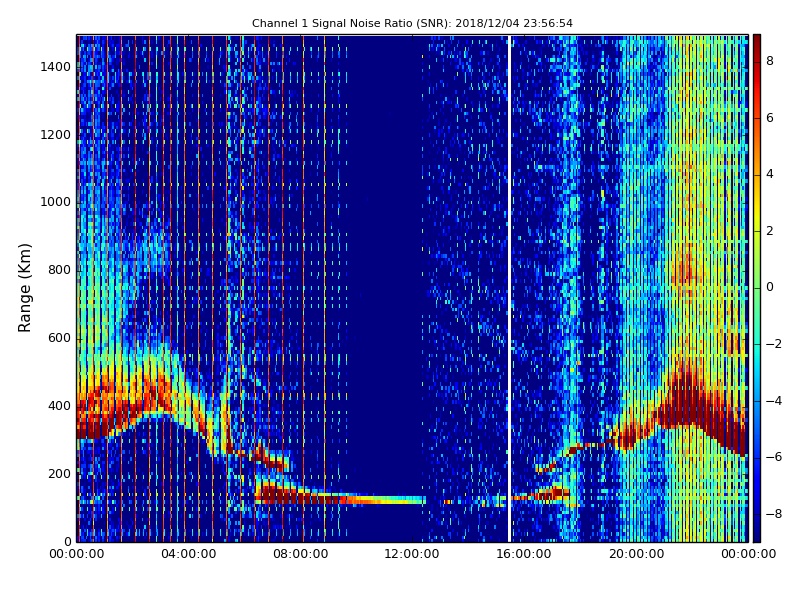Click the colorbar value 4 label

pos(770,174)
